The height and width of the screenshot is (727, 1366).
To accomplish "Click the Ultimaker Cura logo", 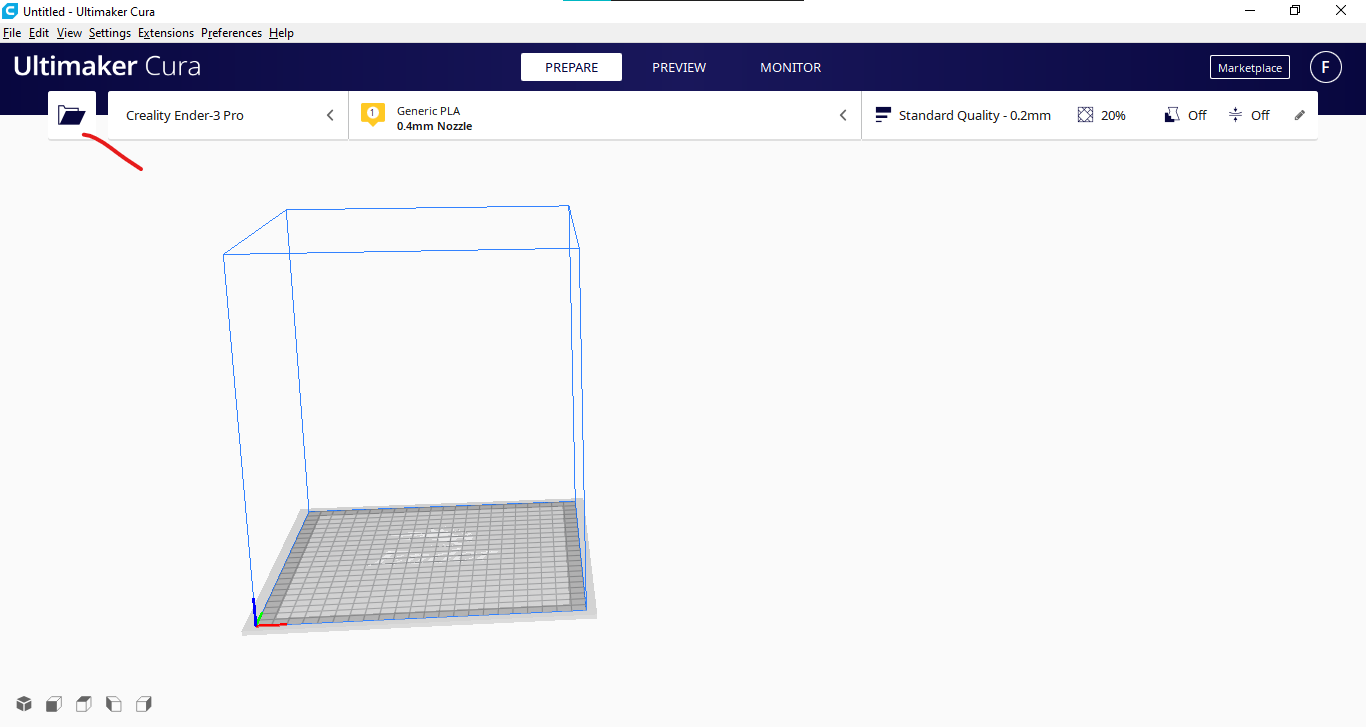I will pyautogui.click(x=107, y=67).
